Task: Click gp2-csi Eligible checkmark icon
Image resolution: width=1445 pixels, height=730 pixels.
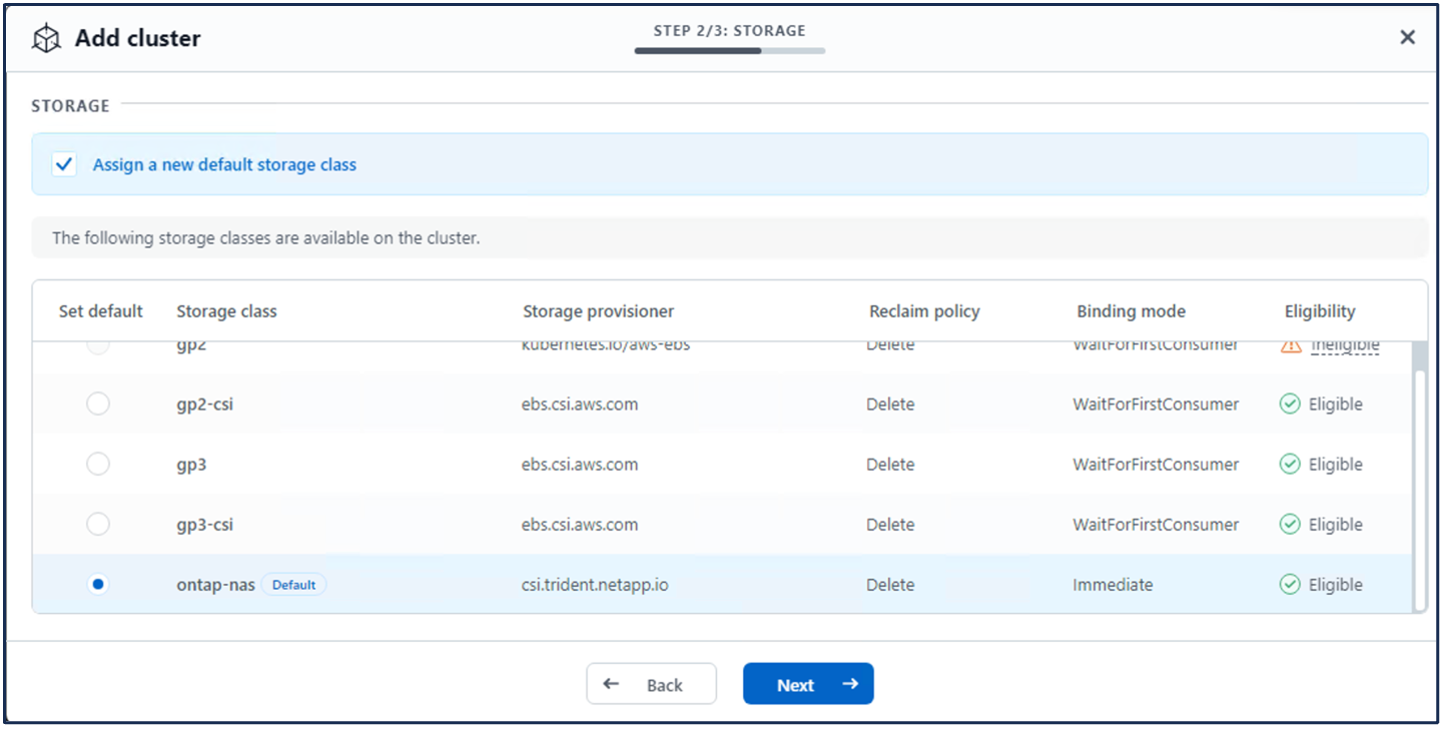Action: point(1290,404)
